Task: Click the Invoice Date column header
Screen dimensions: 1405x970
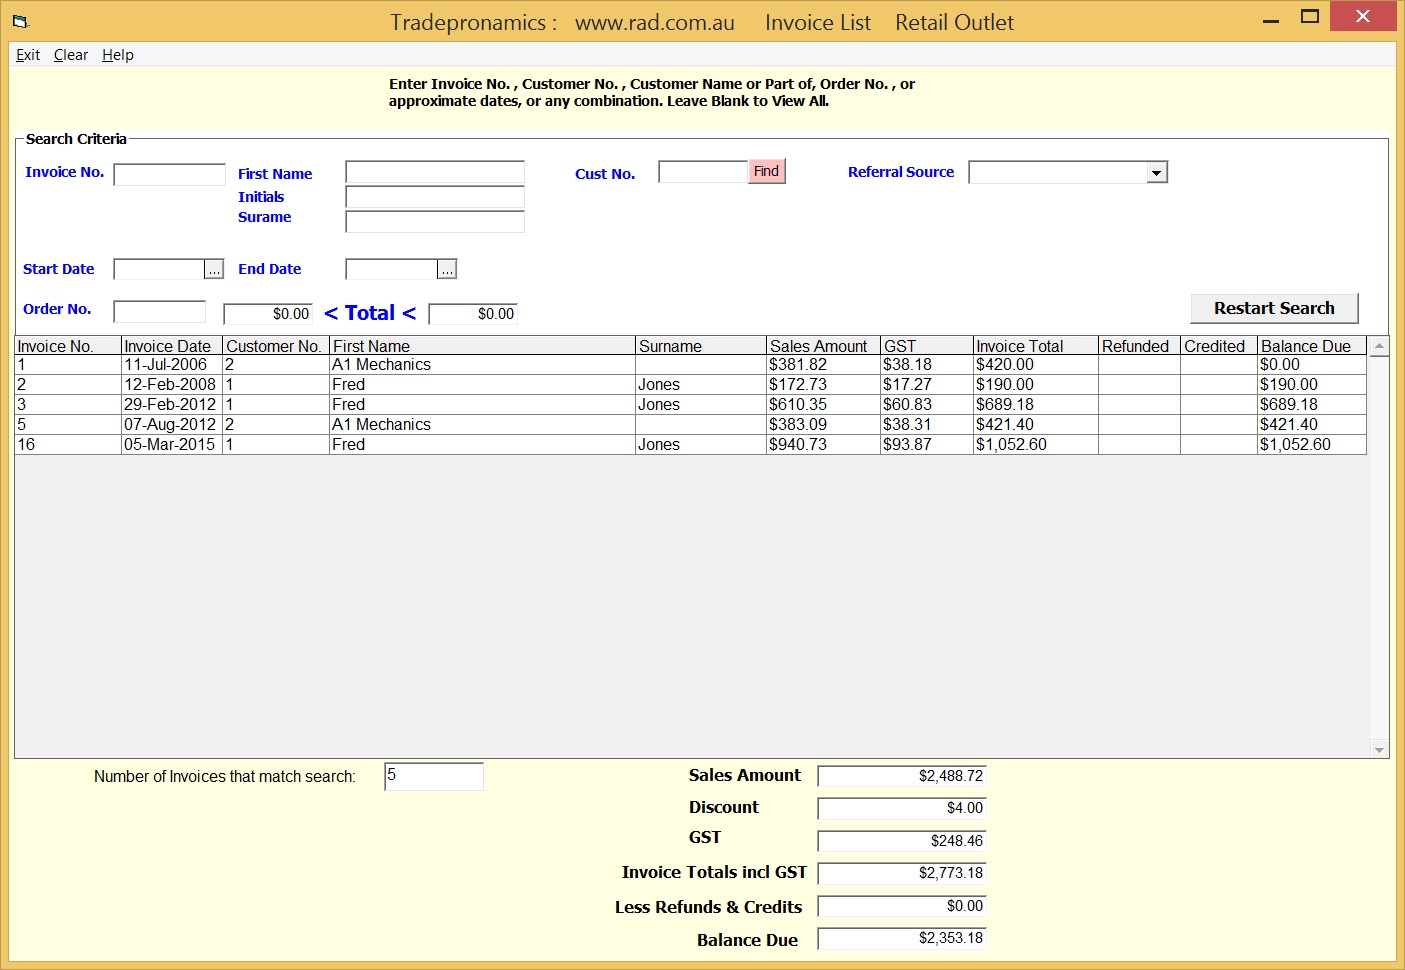Action: click(172, 346)
